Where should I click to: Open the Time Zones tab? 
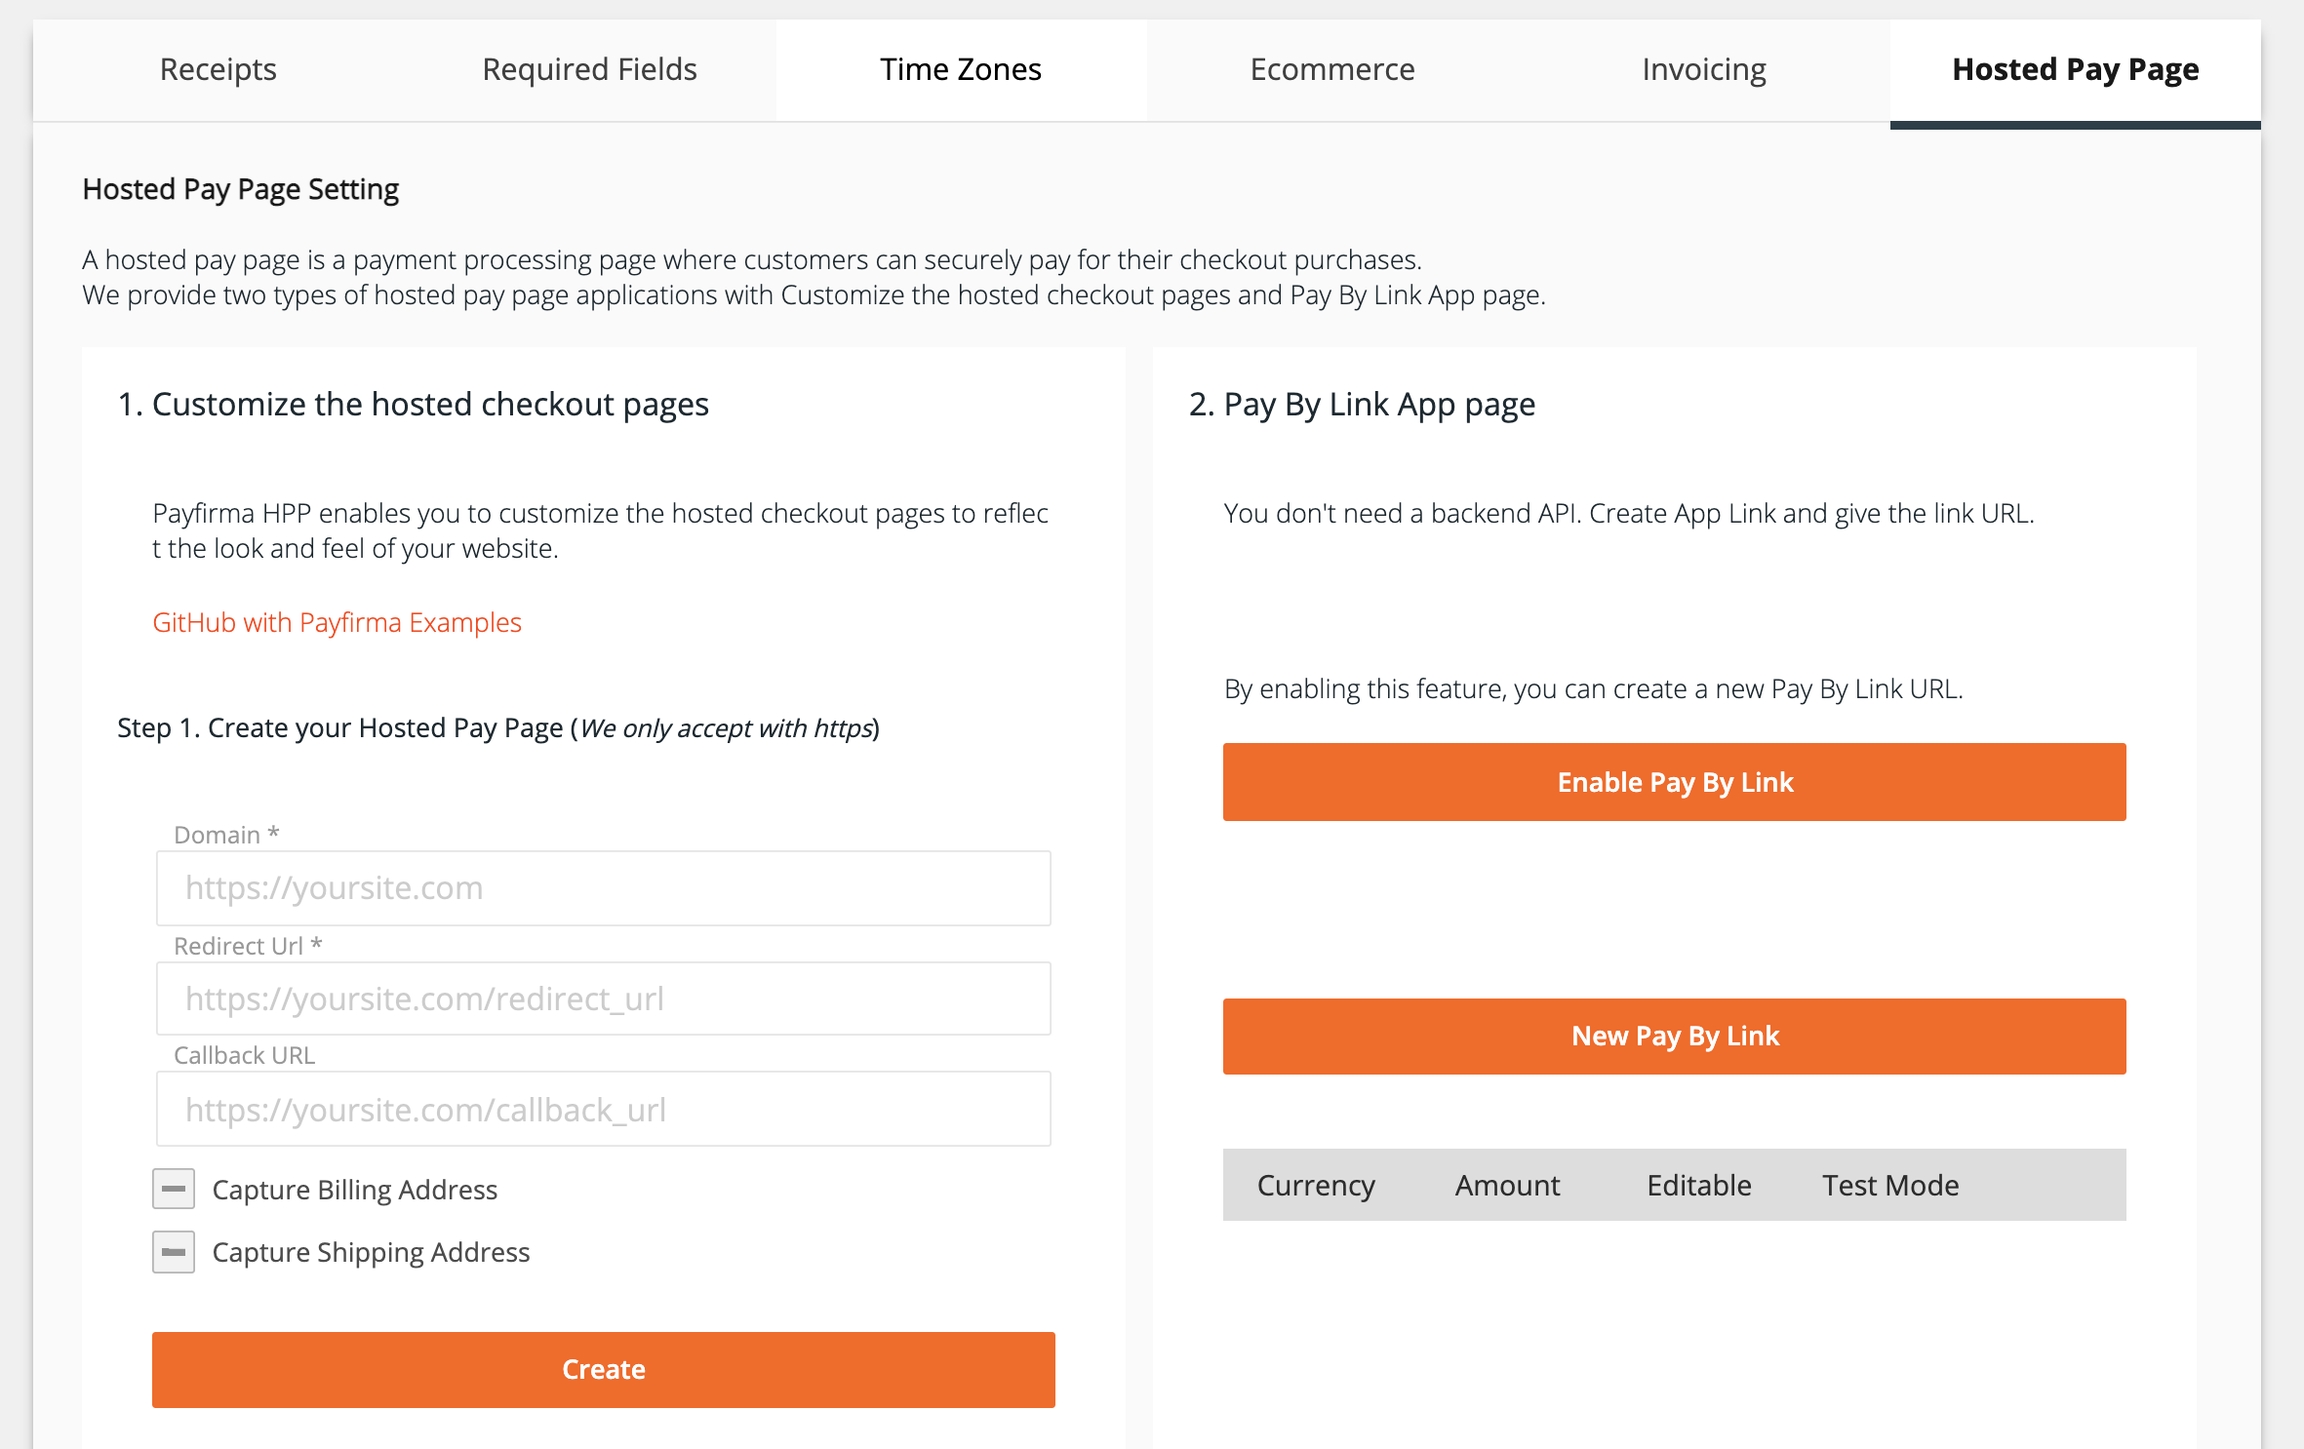point(960,69)
